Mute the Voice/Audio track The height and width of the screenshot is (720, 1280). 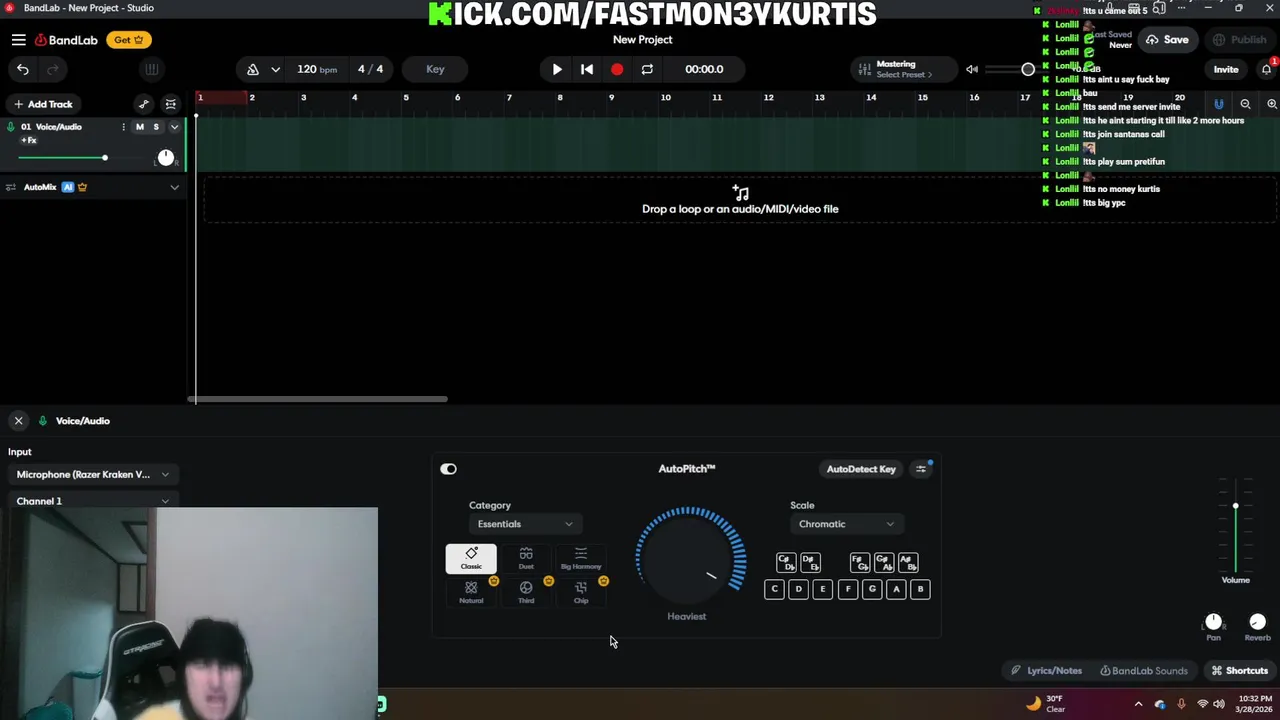[x=140, y=127]
